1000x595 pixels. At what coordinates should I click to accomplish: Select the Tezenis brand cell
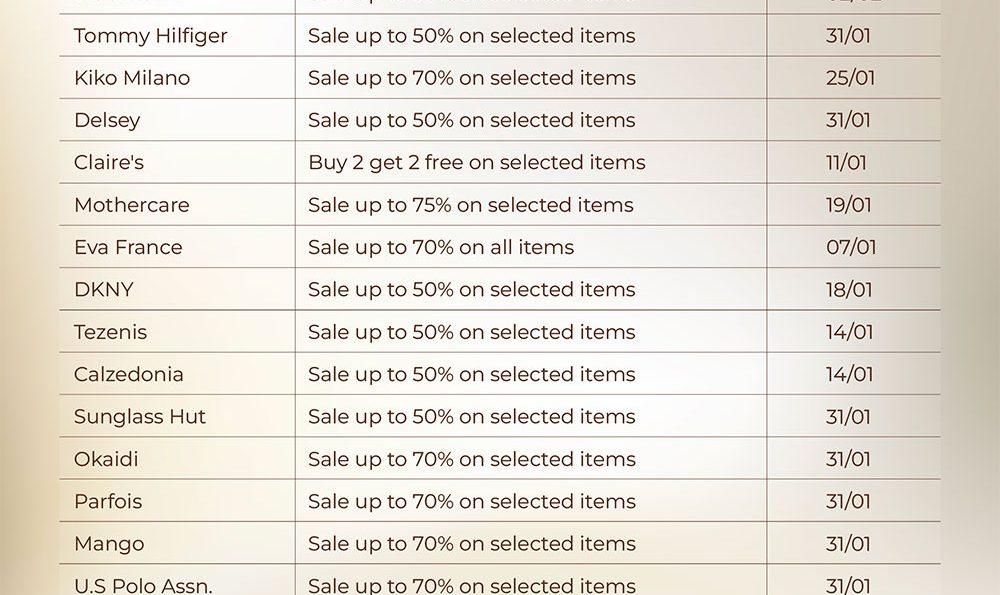click(x=110, y=332)
